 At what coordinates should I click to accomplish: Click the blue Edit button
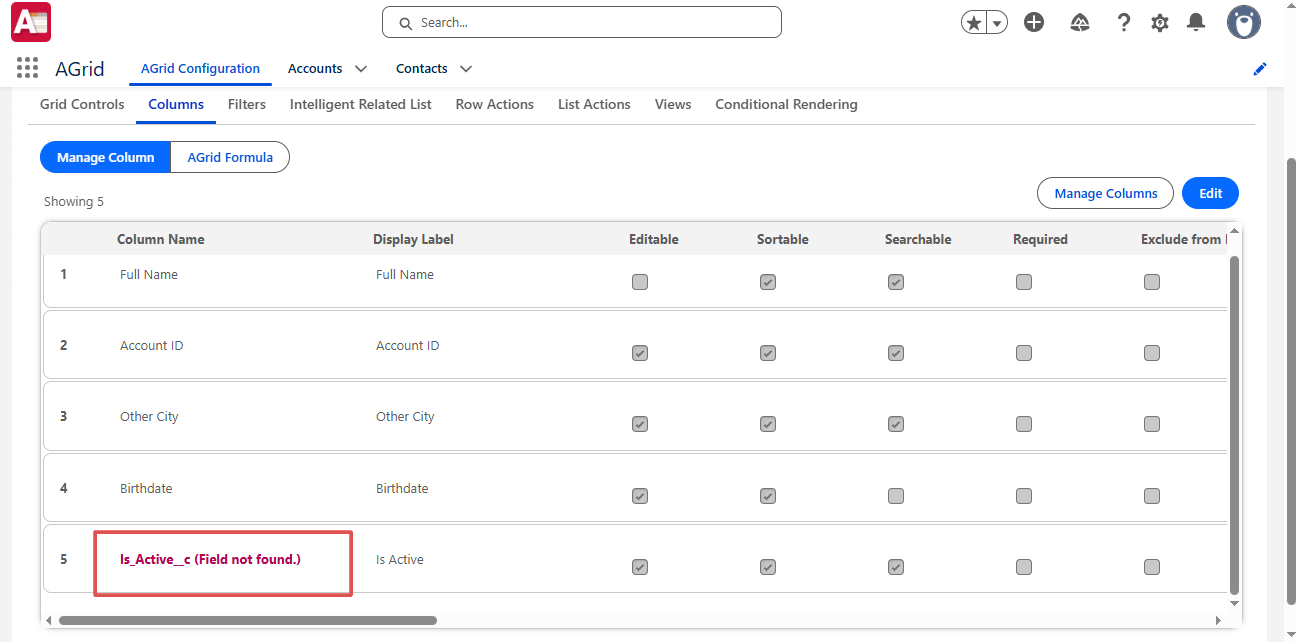tap(1211, 193)
